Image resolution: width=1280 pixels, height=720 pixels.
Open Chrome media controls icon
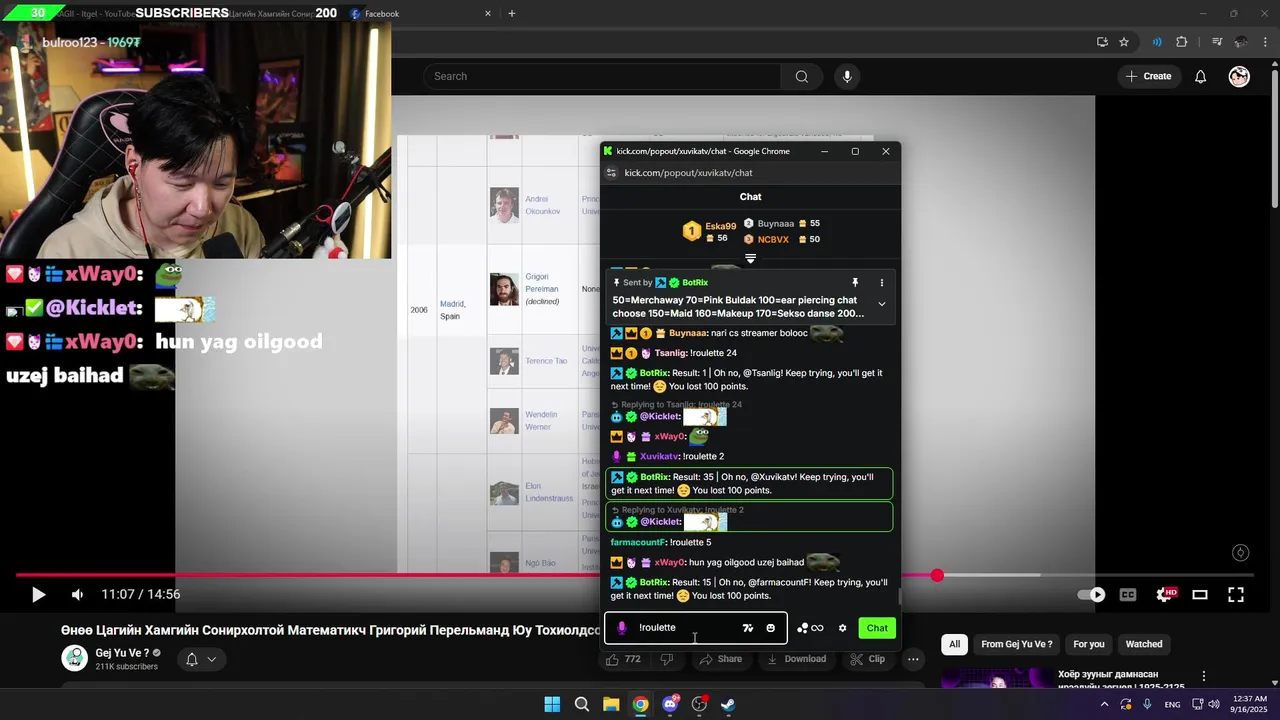click(x=1217, y=42)
